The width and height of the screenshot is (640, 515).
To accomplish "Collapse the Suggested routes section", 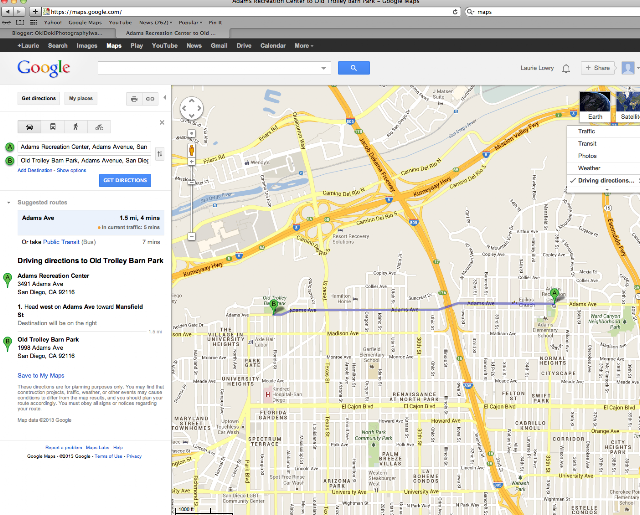I will click(x=9, y=202).
